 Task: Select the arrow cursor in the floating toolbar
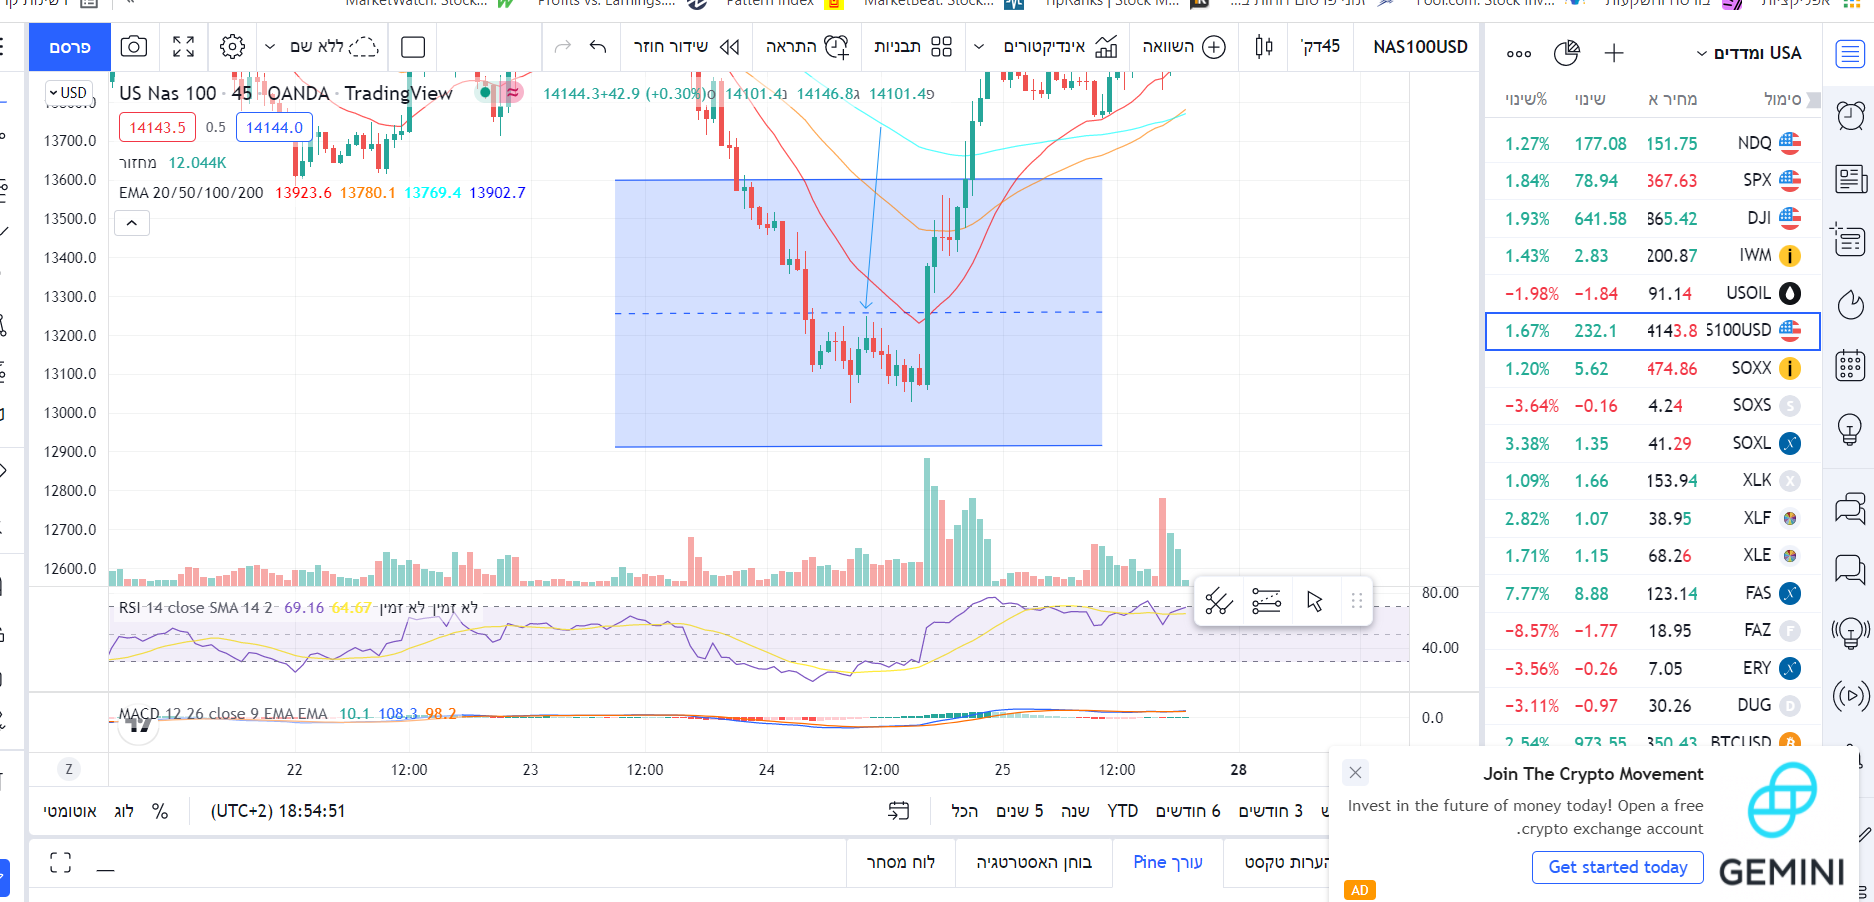(x=1314, y=601)
